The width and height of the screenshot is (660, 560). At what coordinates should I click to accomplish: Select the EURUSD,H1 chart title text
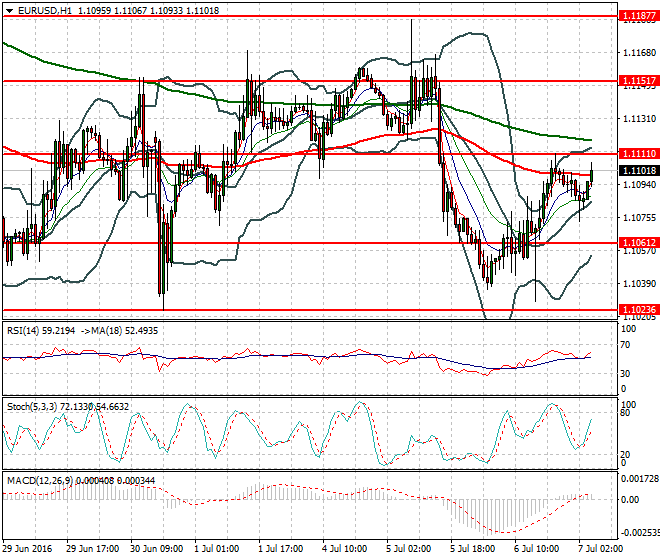45,11
